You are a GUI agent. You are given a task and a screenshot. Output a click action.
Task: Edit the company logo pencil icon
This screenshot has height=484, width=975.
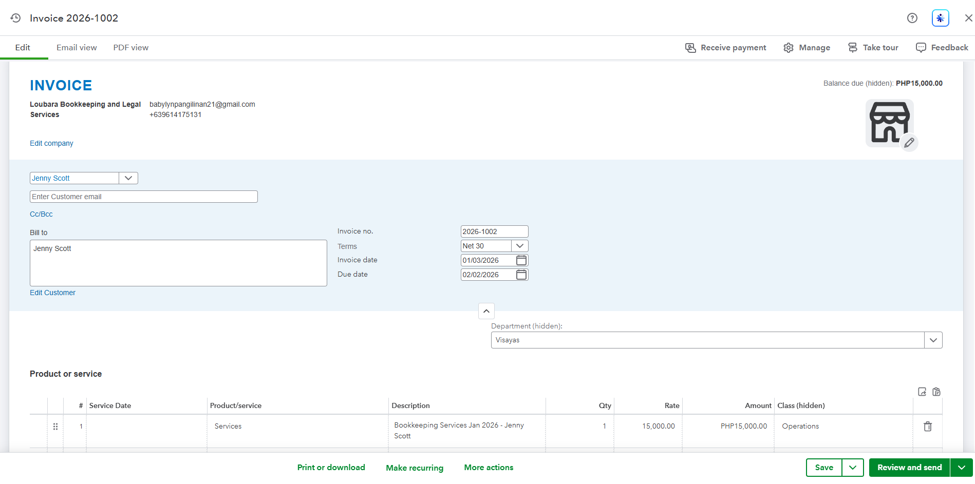click(909, 142)
